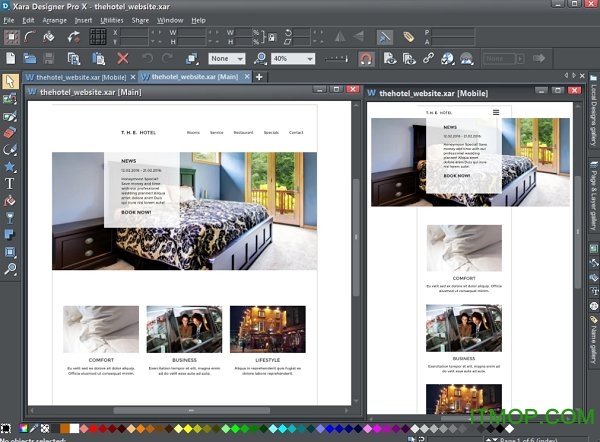The image size is (600, 442).
Task: Pick the white square color swatch
Action: [74, 429]
